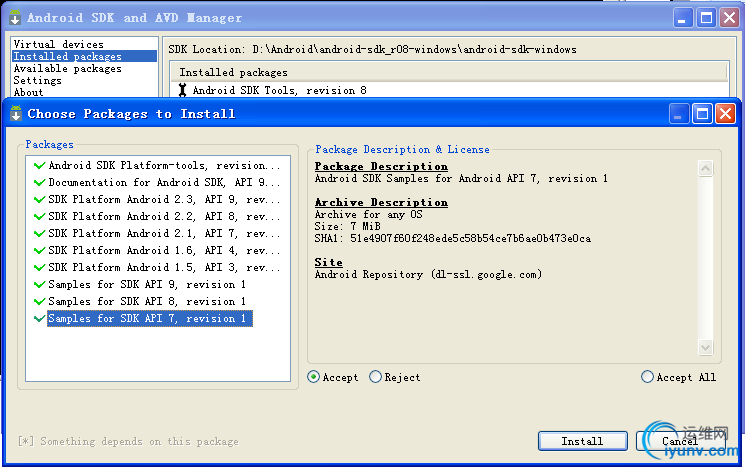Click Android SDK Tools, revision 8 entry
745x467 pixels.
279,90
